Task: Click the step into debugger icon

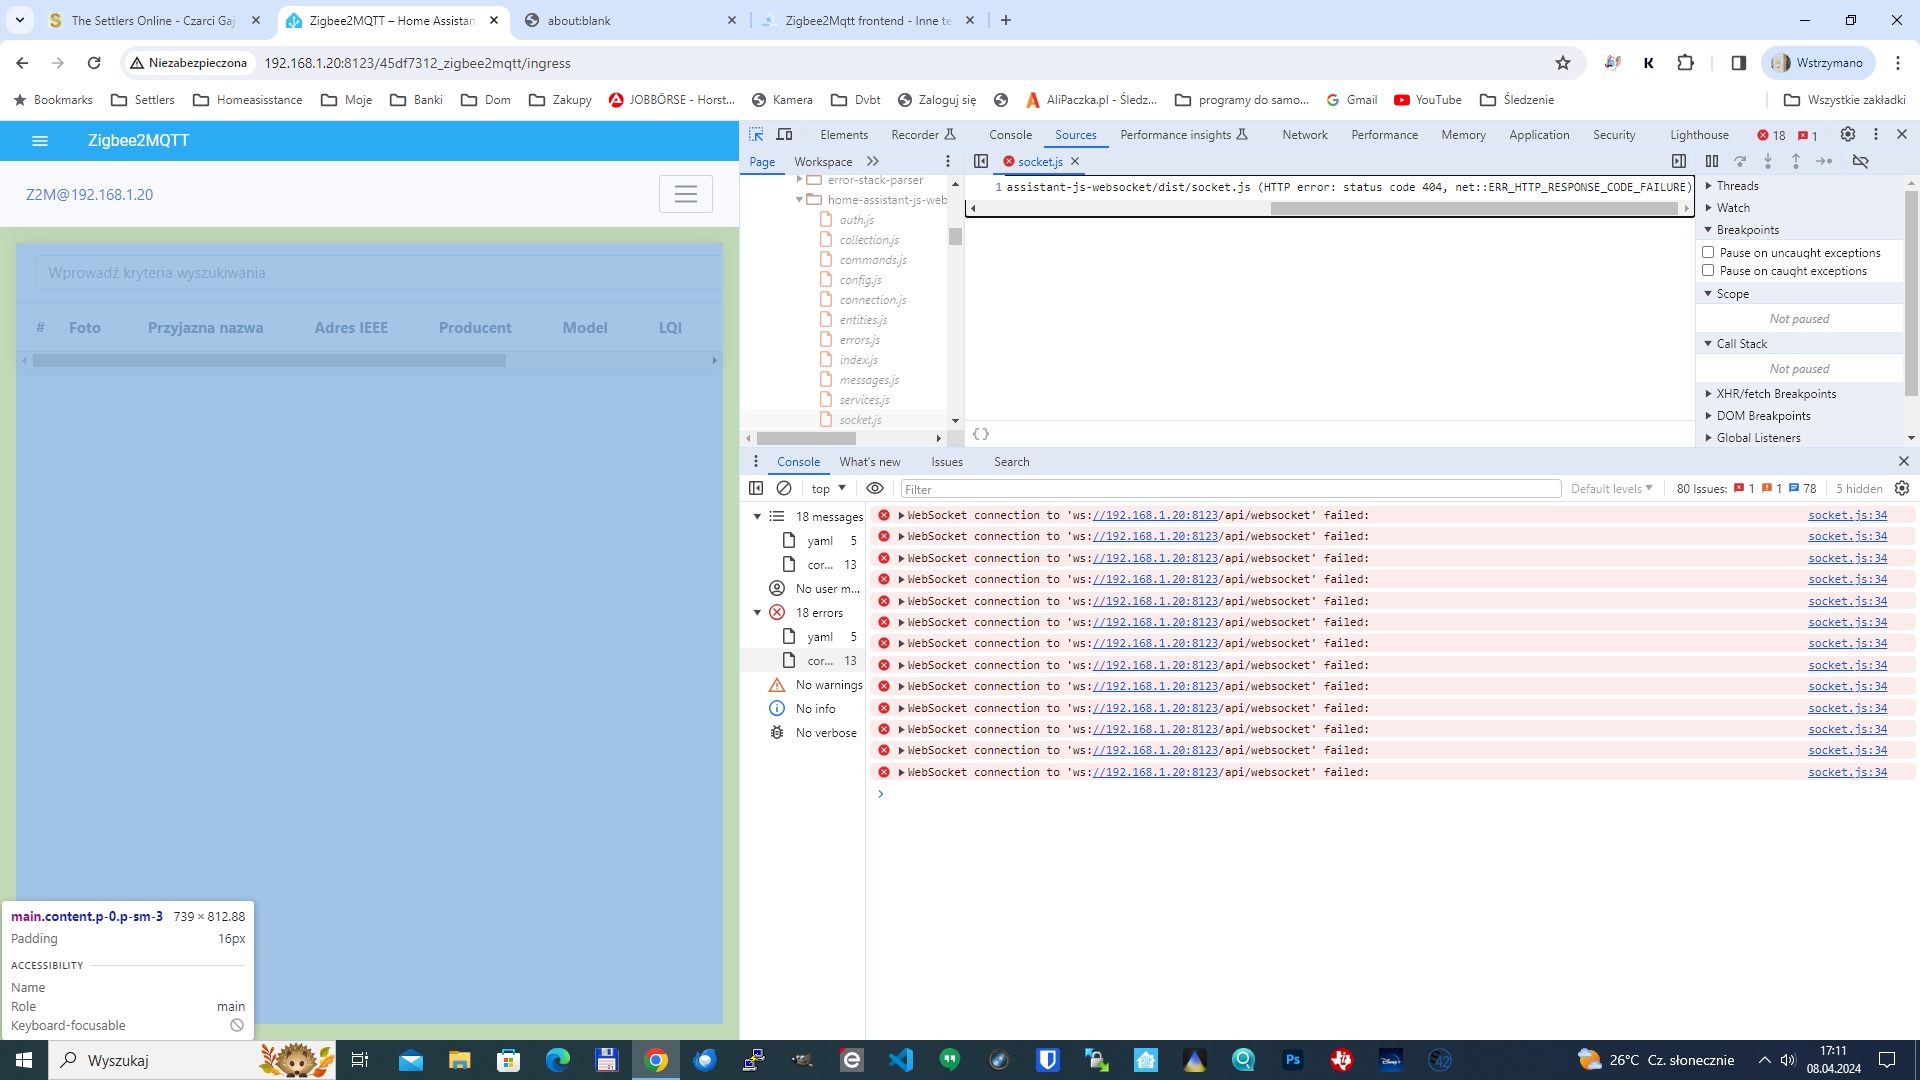Action: point(1768,161)
